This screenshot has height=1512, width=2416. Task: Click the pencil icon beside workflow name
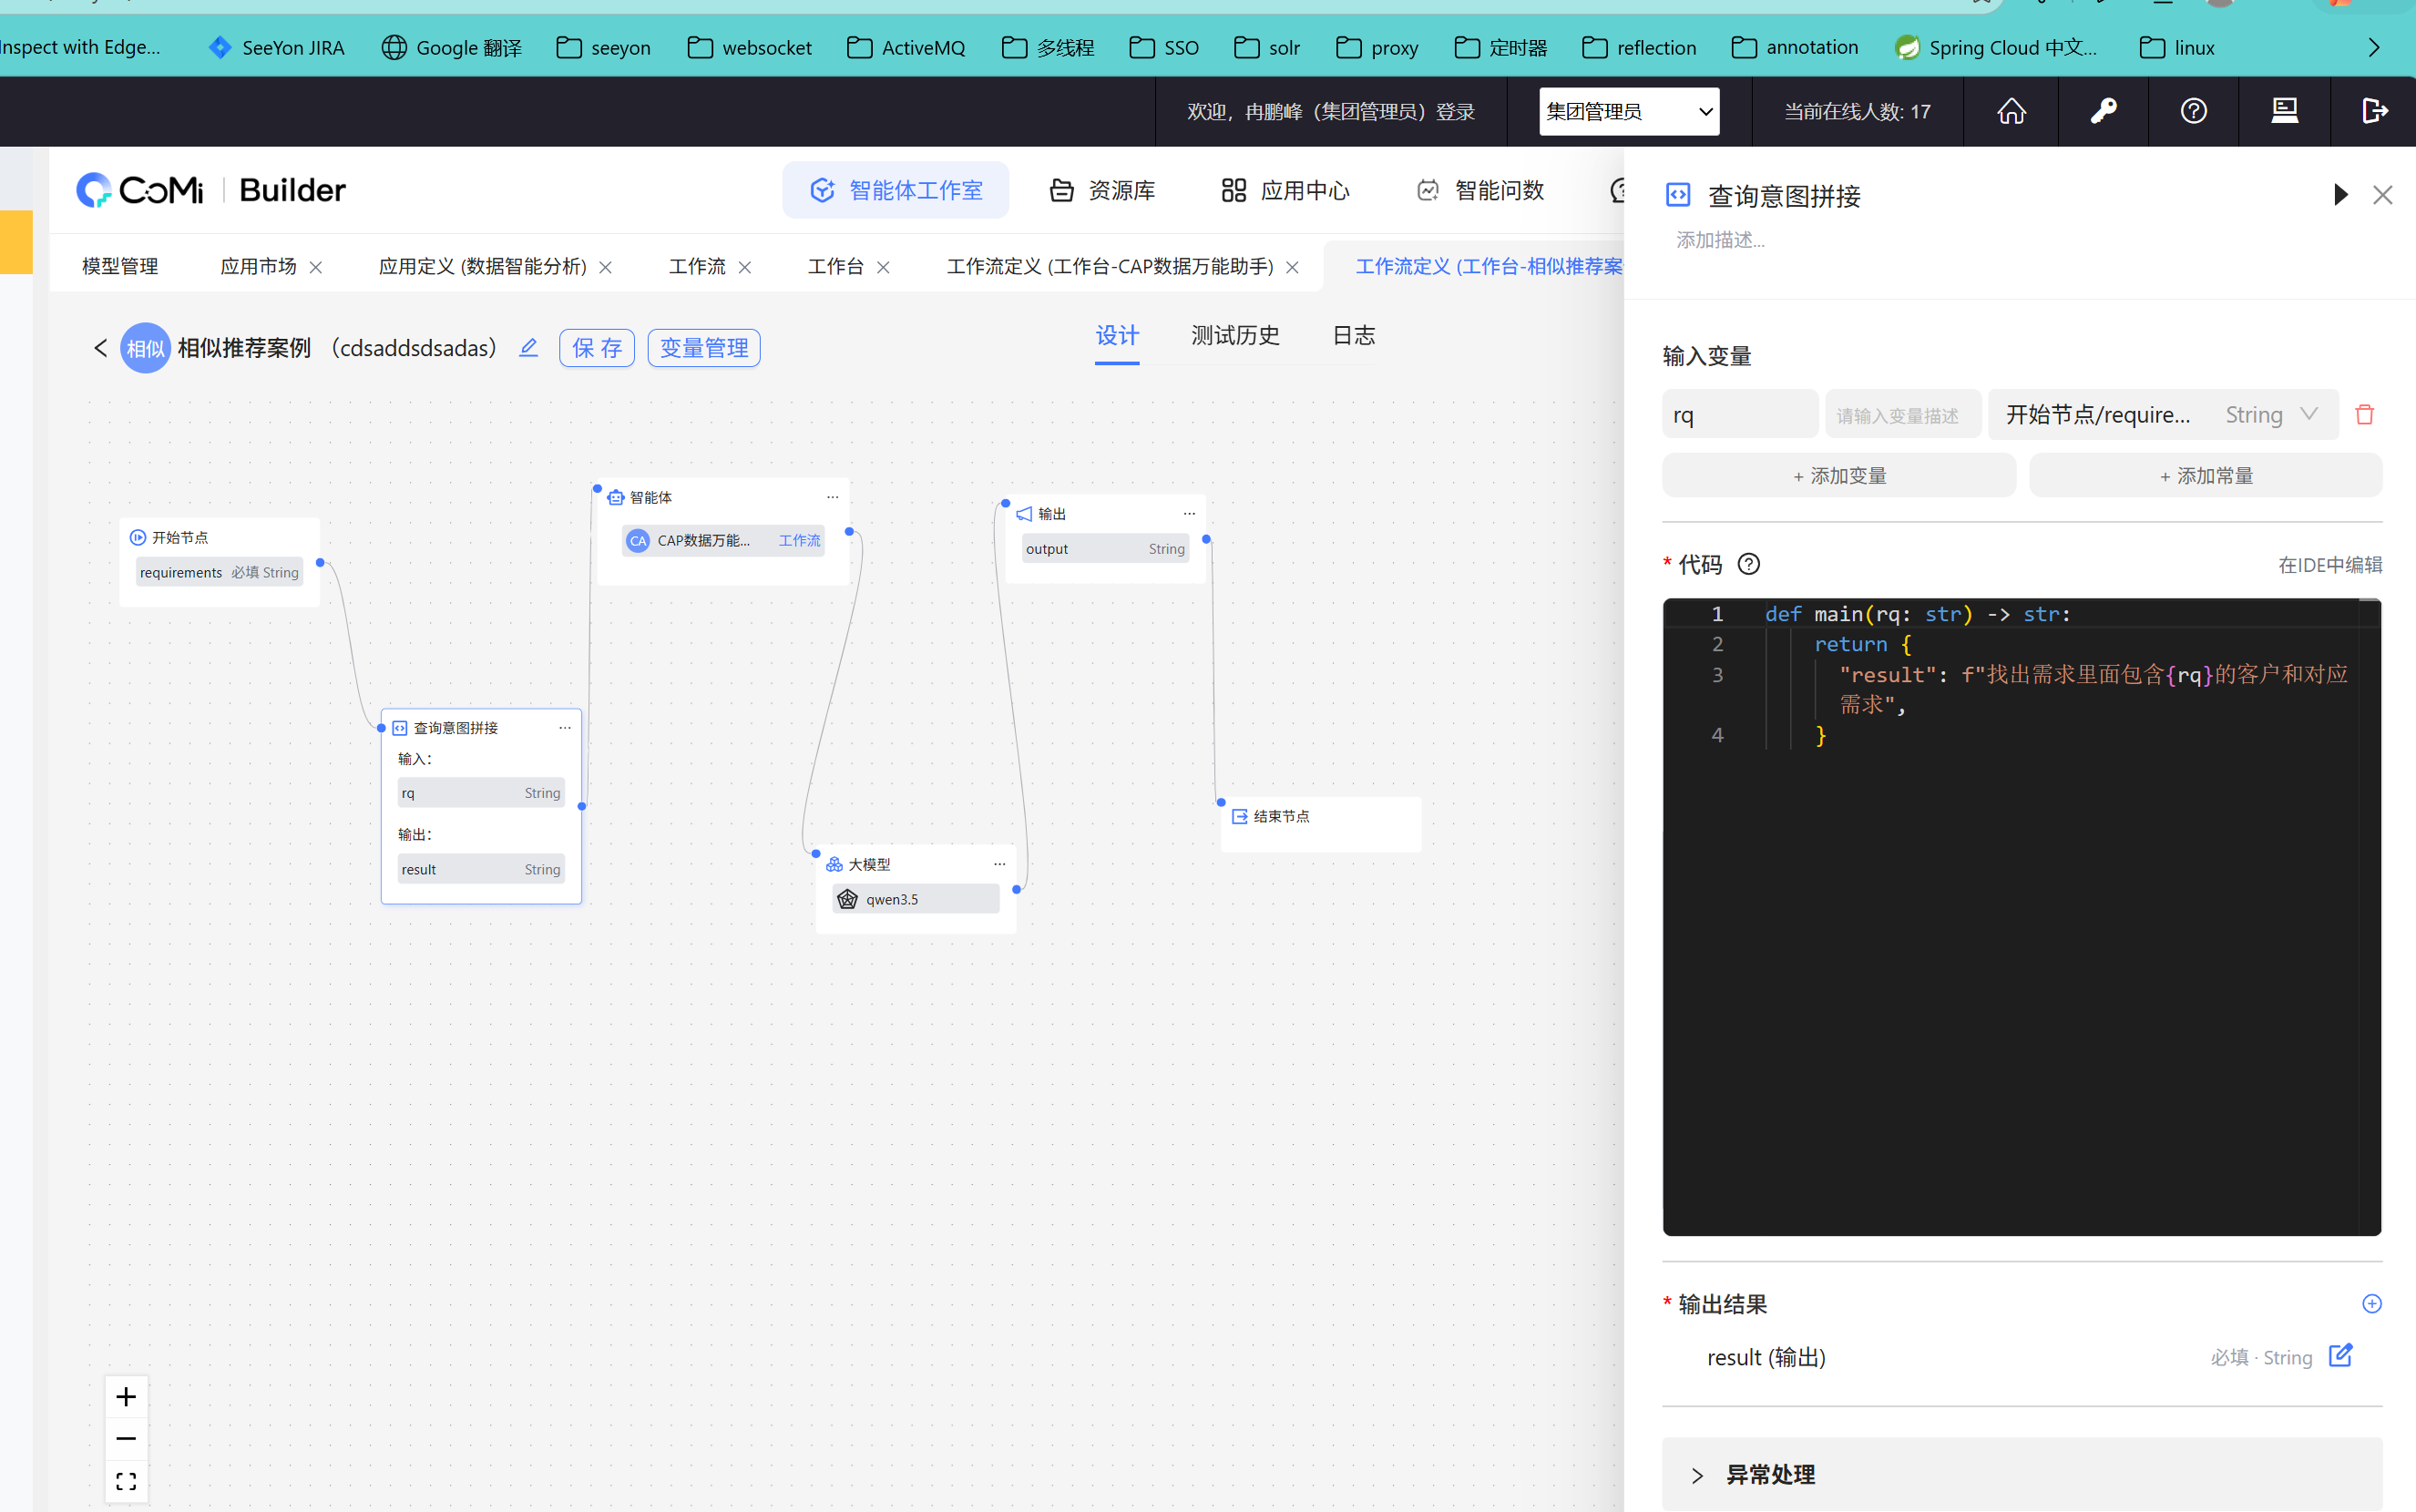(528, 347)
